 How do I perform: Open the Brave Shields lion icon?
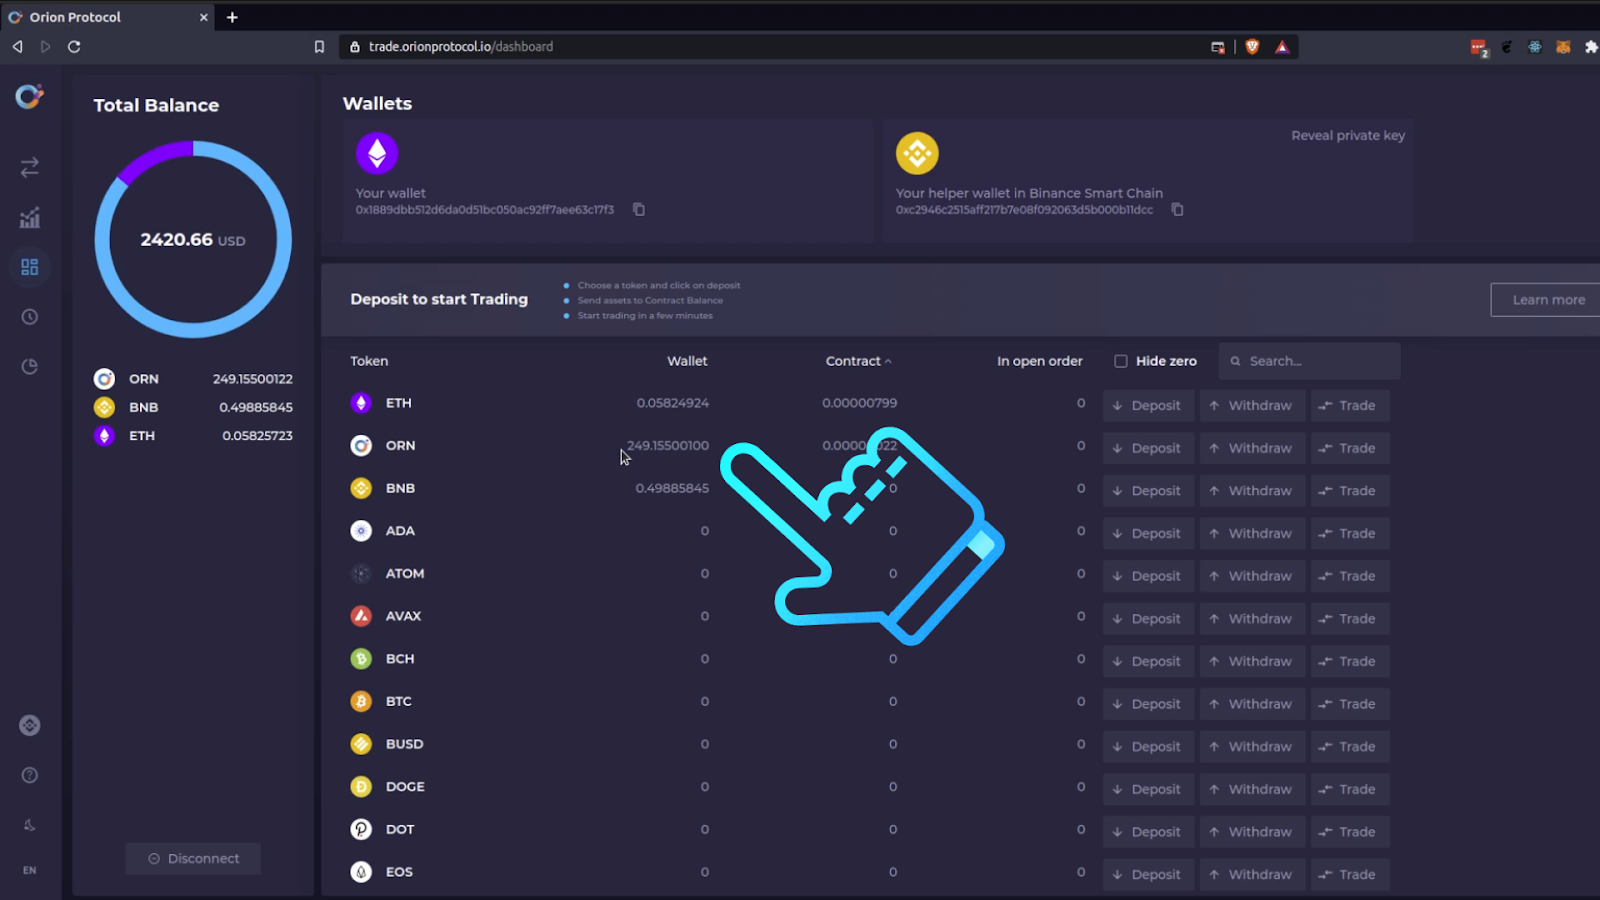pos(1252,47)
